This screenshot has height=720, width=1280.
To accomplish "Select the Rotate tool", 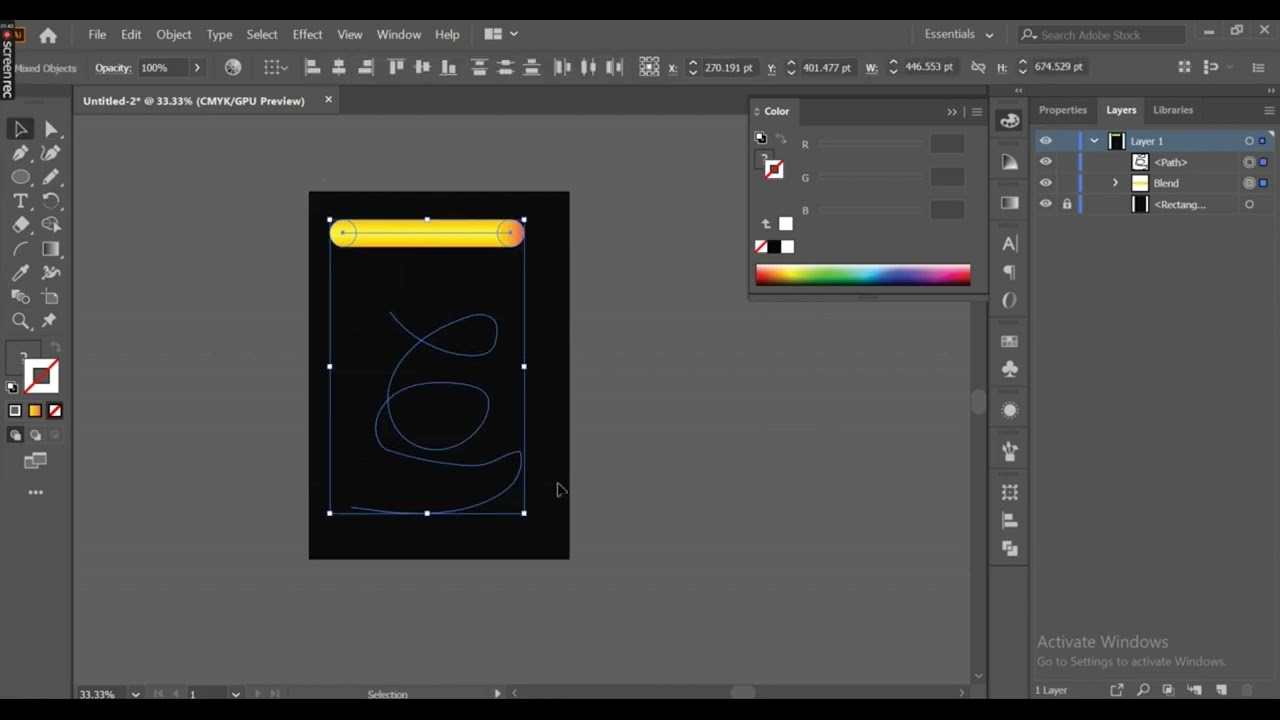I will (x=51, y=201).
